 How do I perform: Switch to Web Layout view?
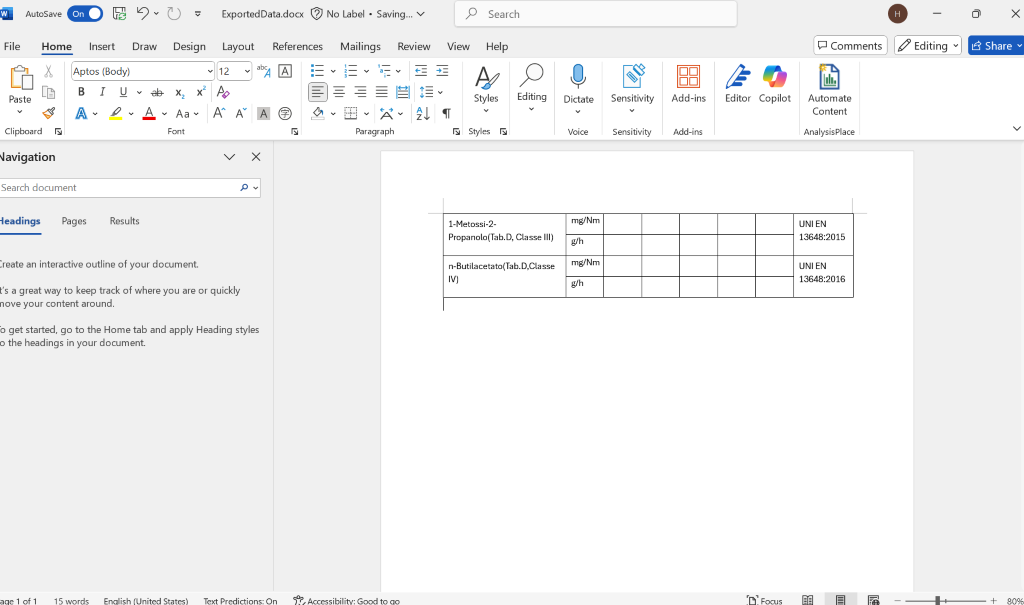click(x=873, y=600)
